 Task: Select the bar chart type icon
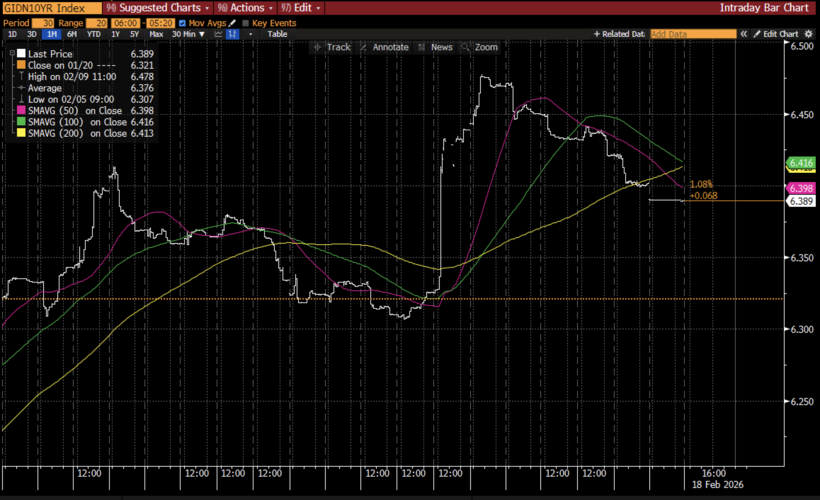[232, 33]
